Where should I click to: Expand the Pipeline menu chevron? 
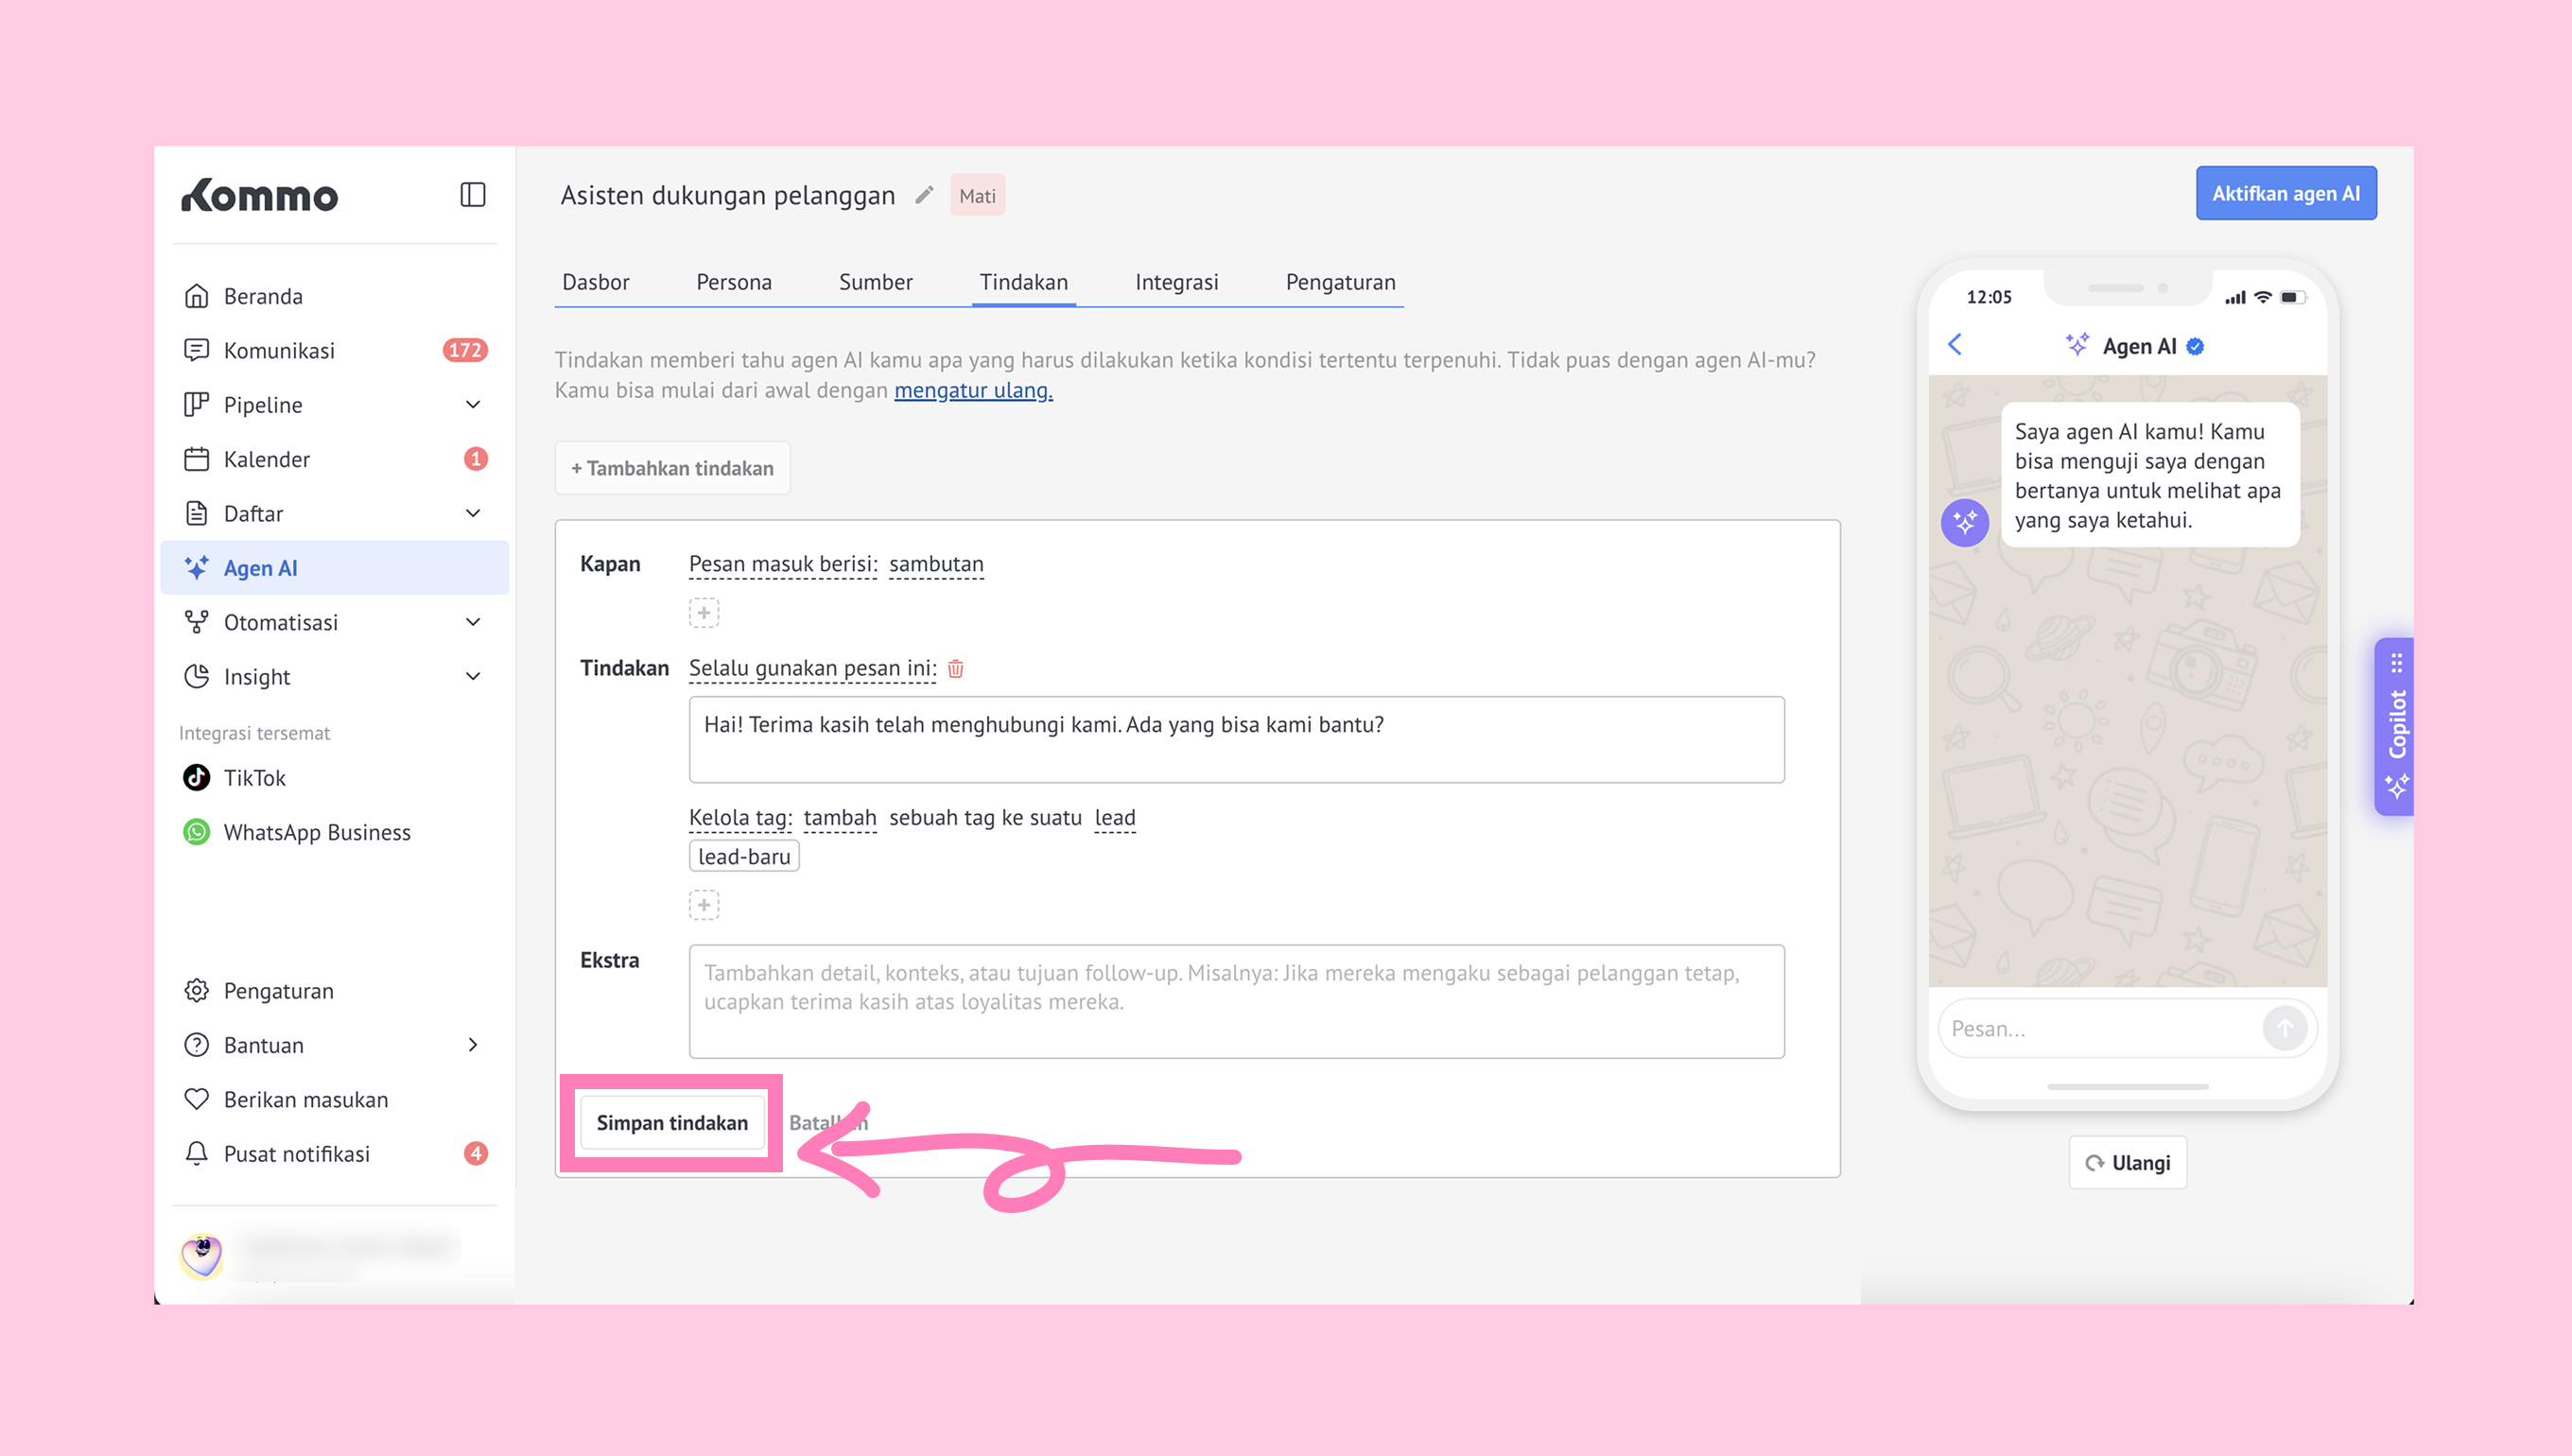(473, 404)
